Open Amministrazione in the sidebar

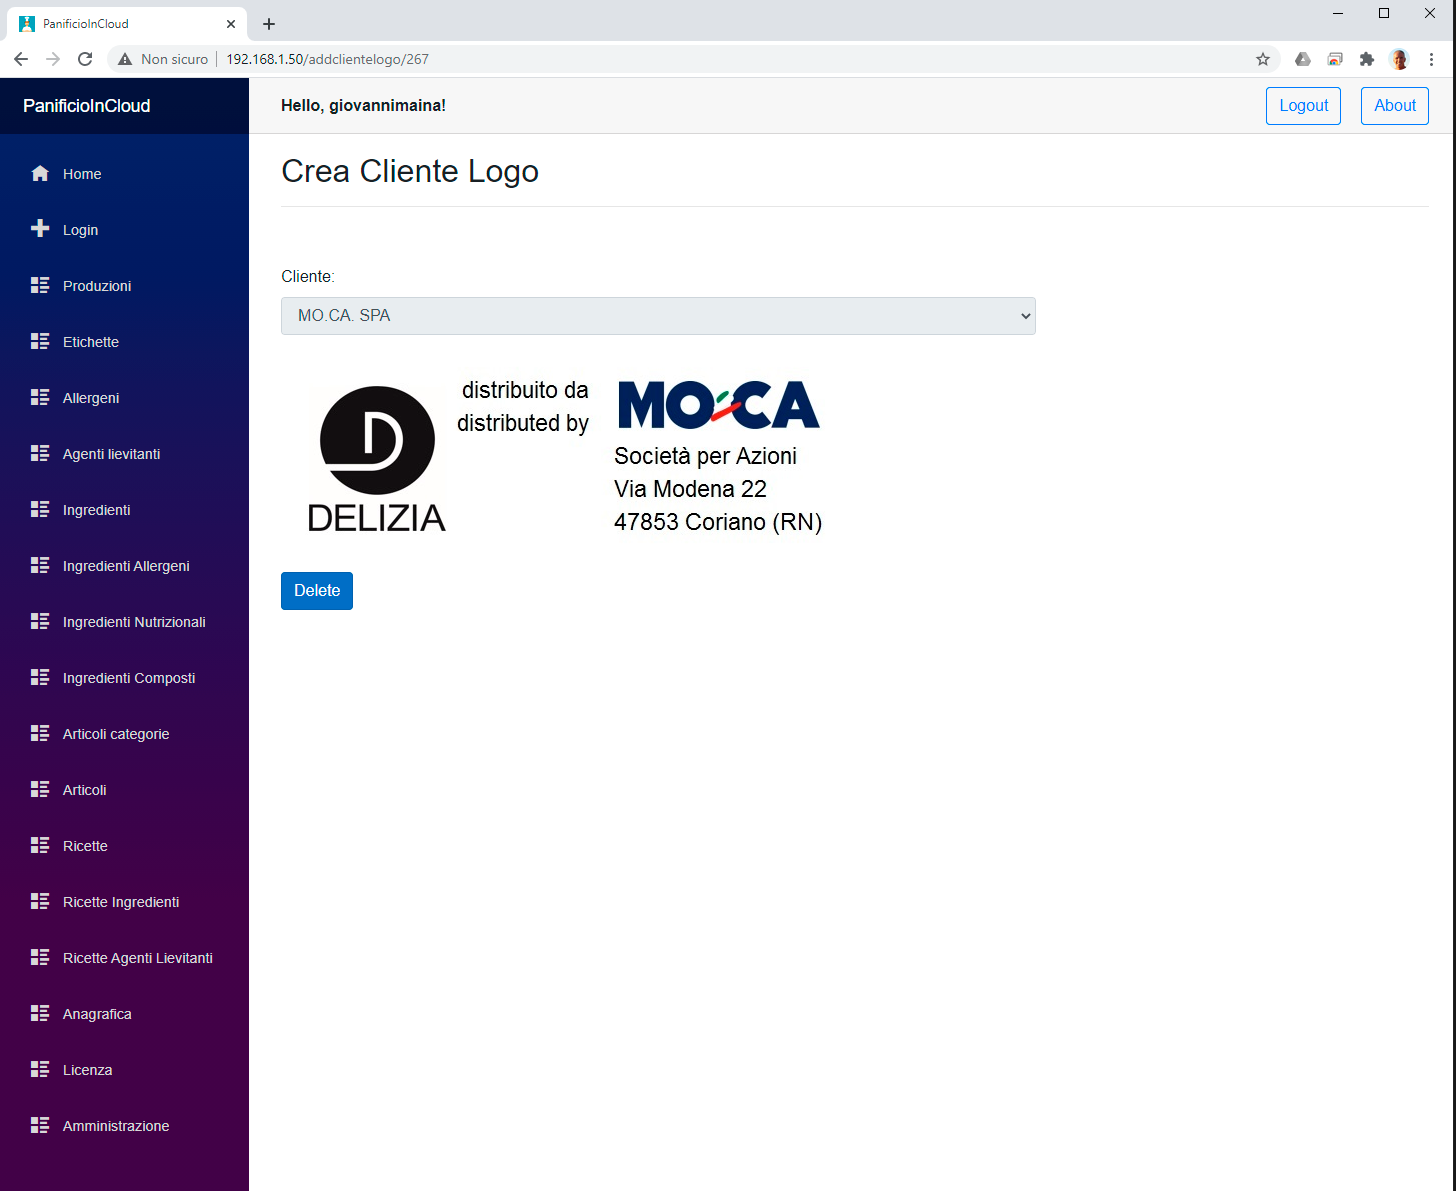tap(124, 1126)
